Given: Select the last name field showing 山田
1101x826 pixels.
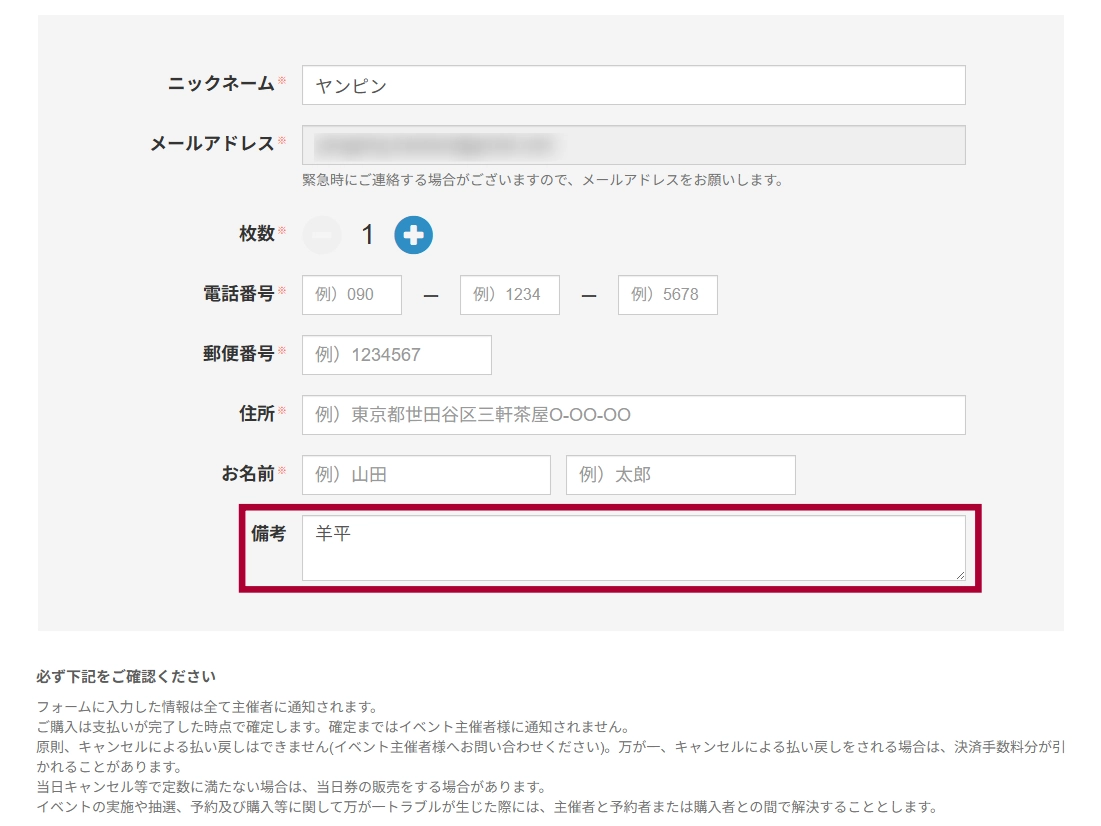Looking at the screenshot, I should click(x=426, y=475).
